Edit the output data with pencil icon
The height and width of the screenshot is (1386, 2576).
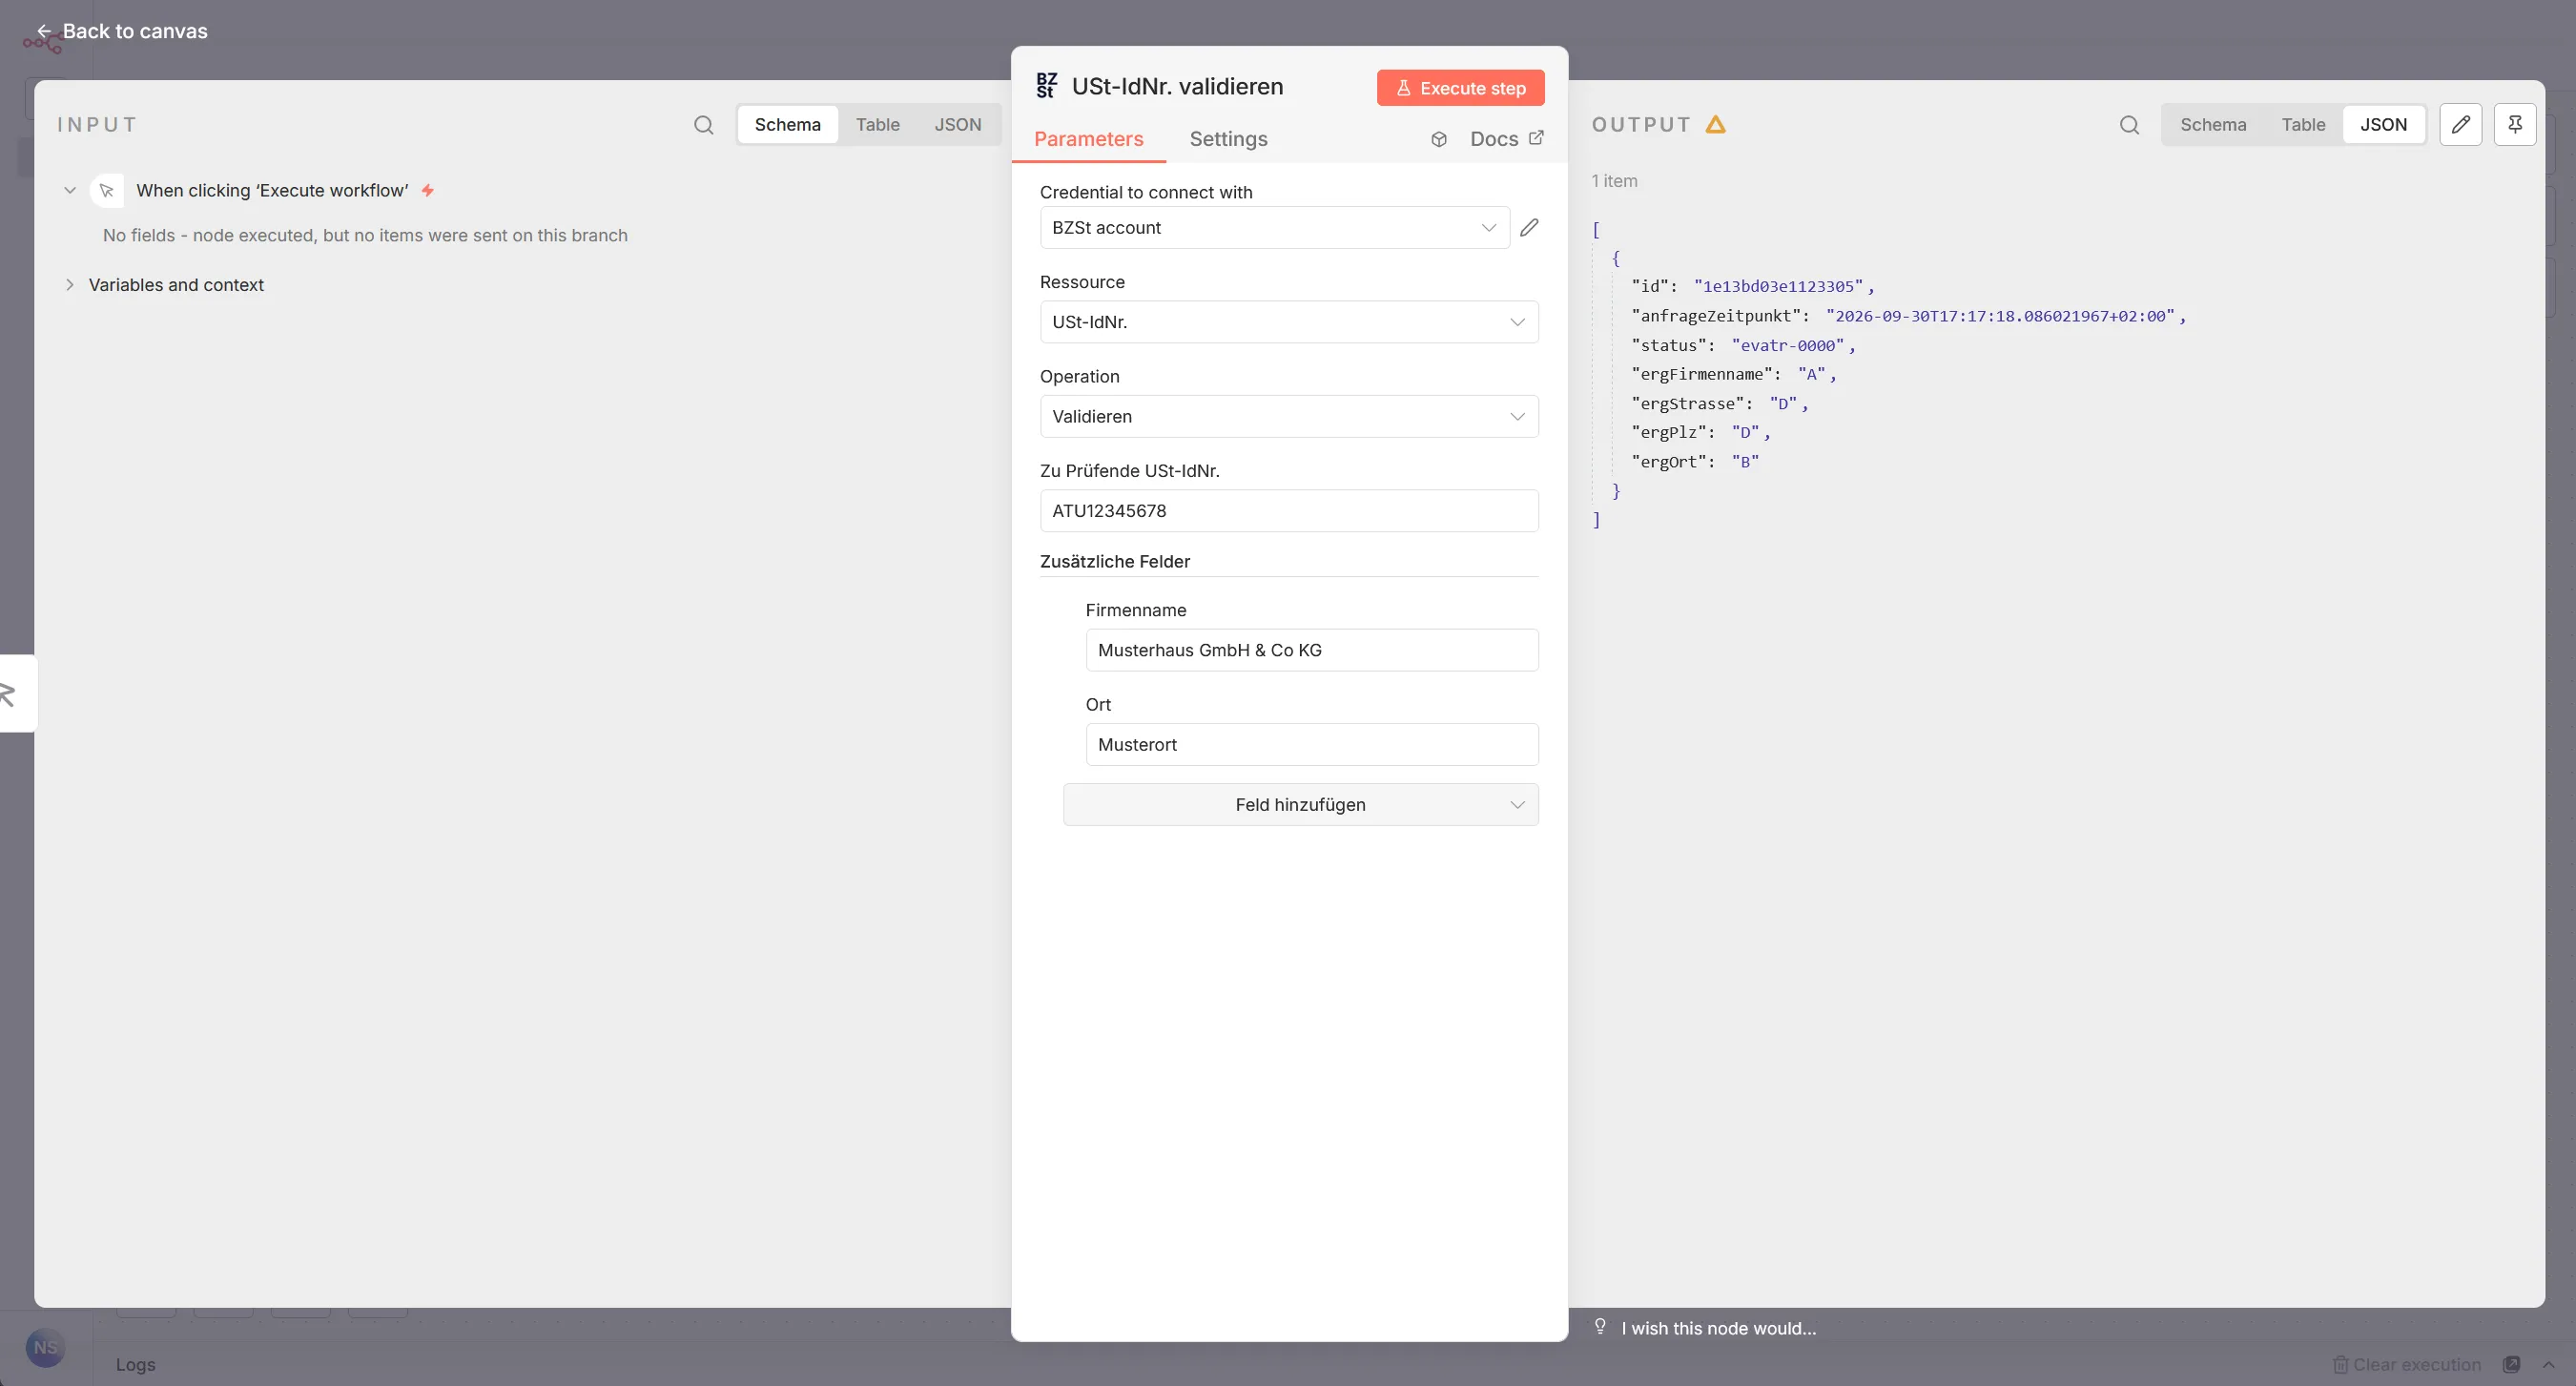click(2460, 125)
